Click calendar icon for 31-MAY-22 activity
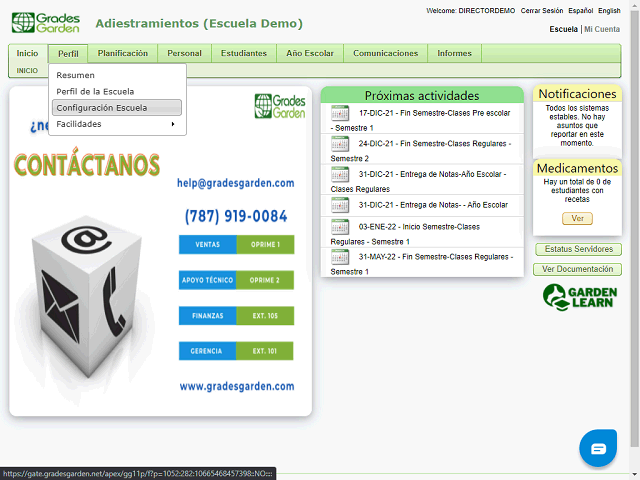Screen dimensions: 640x480 point(340,257)
